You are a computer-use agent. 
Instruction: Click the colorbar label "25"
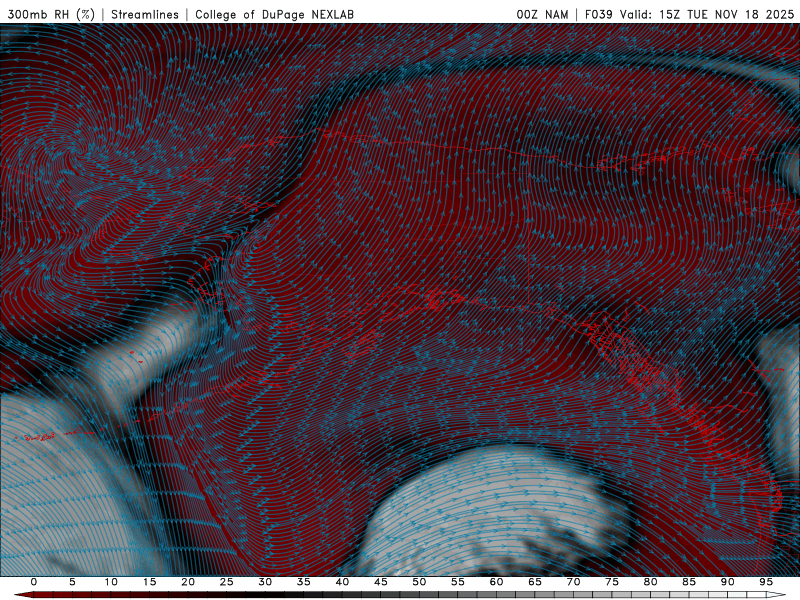pyautogui.click(x=227, y=582)
